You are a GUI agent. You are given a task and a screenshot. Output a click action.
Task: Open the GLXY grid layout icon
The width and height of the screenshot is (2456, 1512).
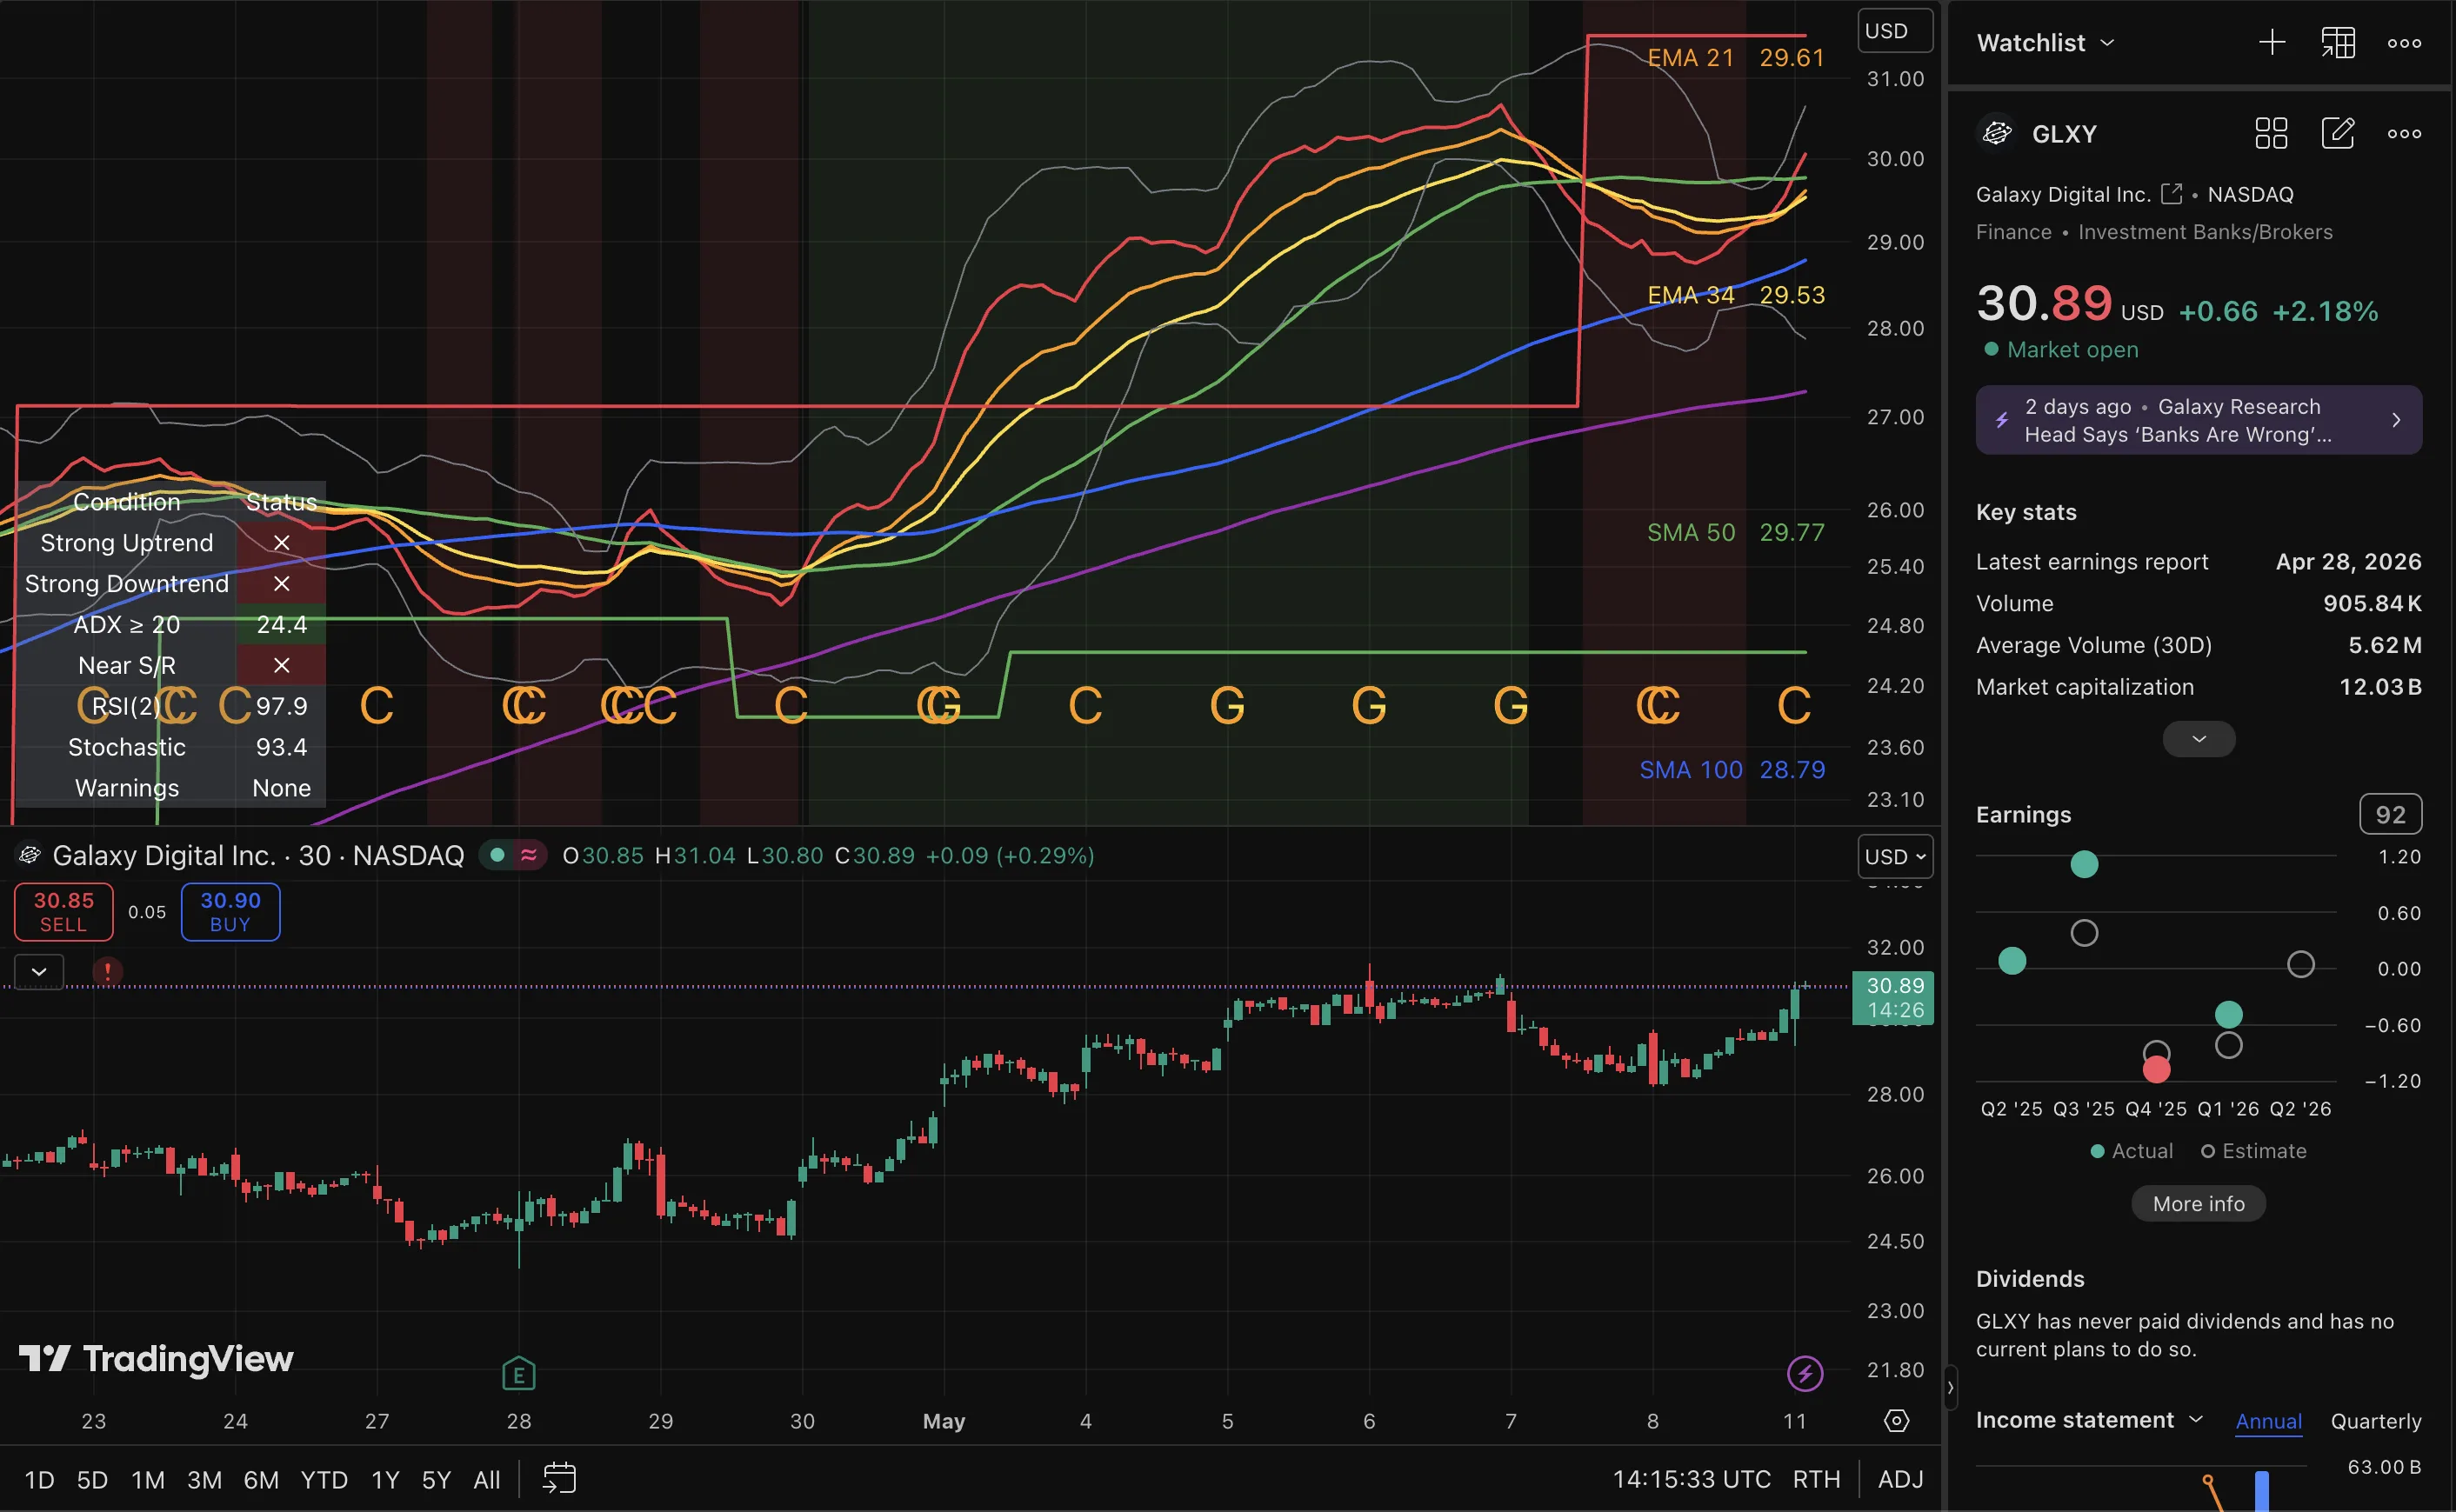click(x=2271, y=133)
